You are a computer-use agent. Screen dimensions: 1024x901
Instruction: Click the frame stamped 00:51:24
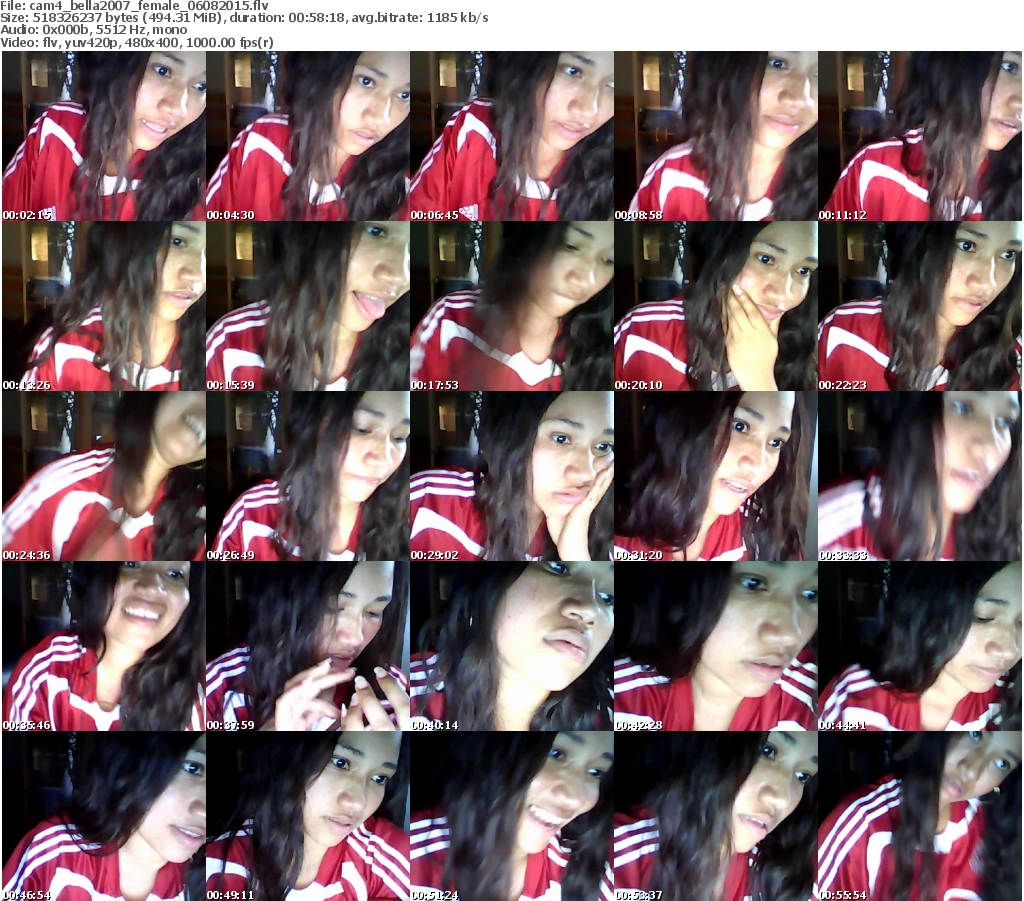(512, 816)
